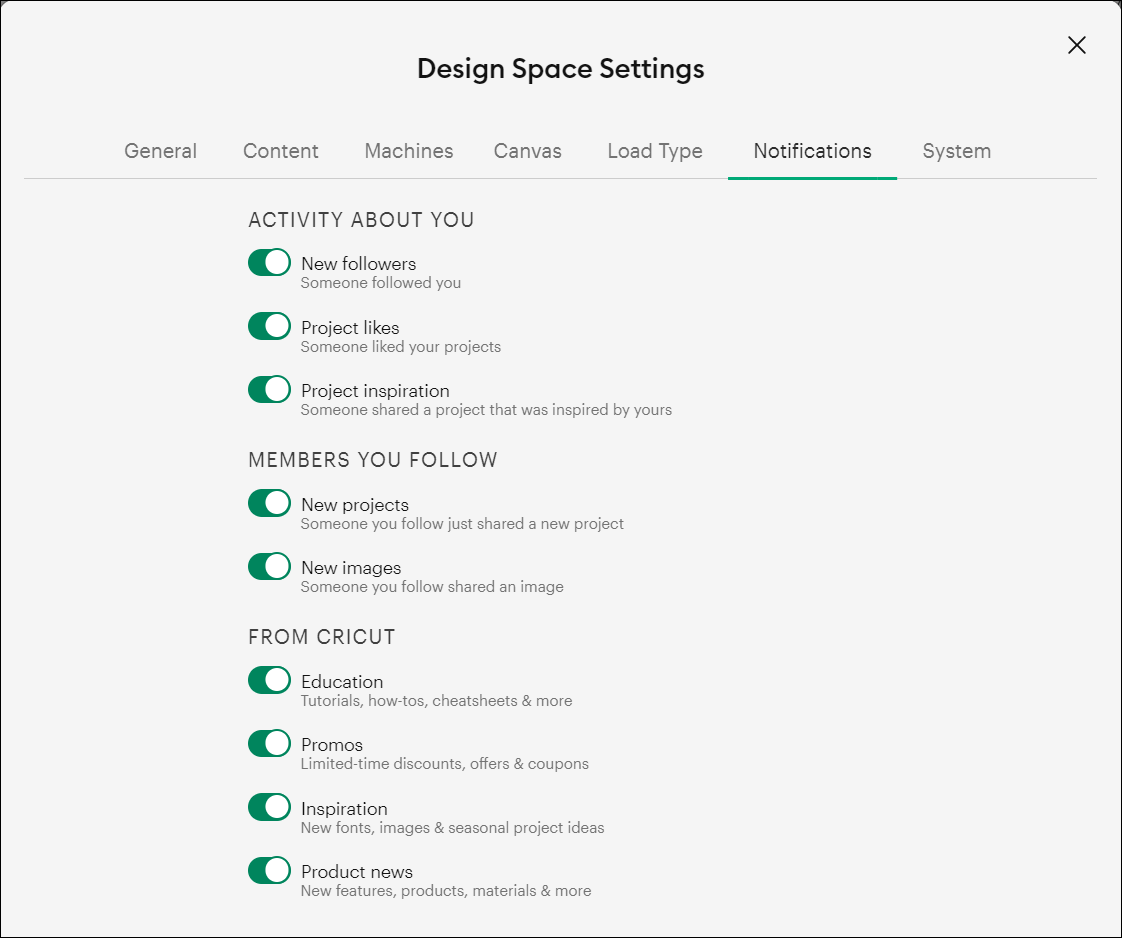Image resolution: width=1122 pixels, height=938 pixels.
Task: Click 'New features, products, materials & more'
Action: [446, 891]
